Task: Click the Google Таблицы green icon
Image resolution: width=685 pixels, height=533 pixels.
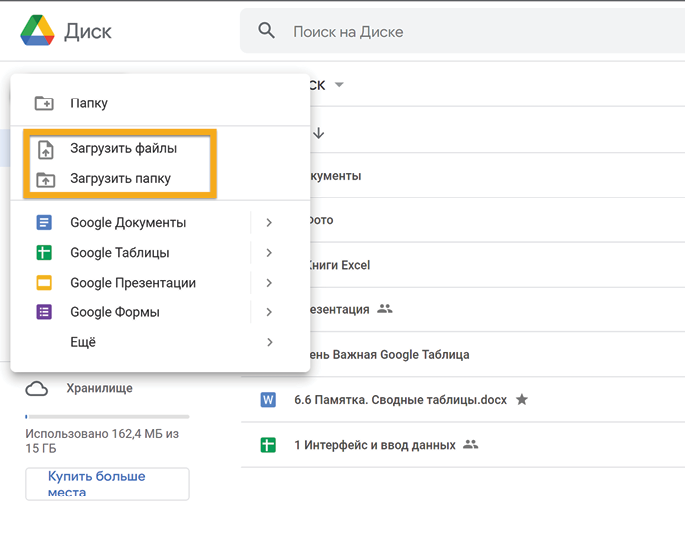Action: click(44, 253)
